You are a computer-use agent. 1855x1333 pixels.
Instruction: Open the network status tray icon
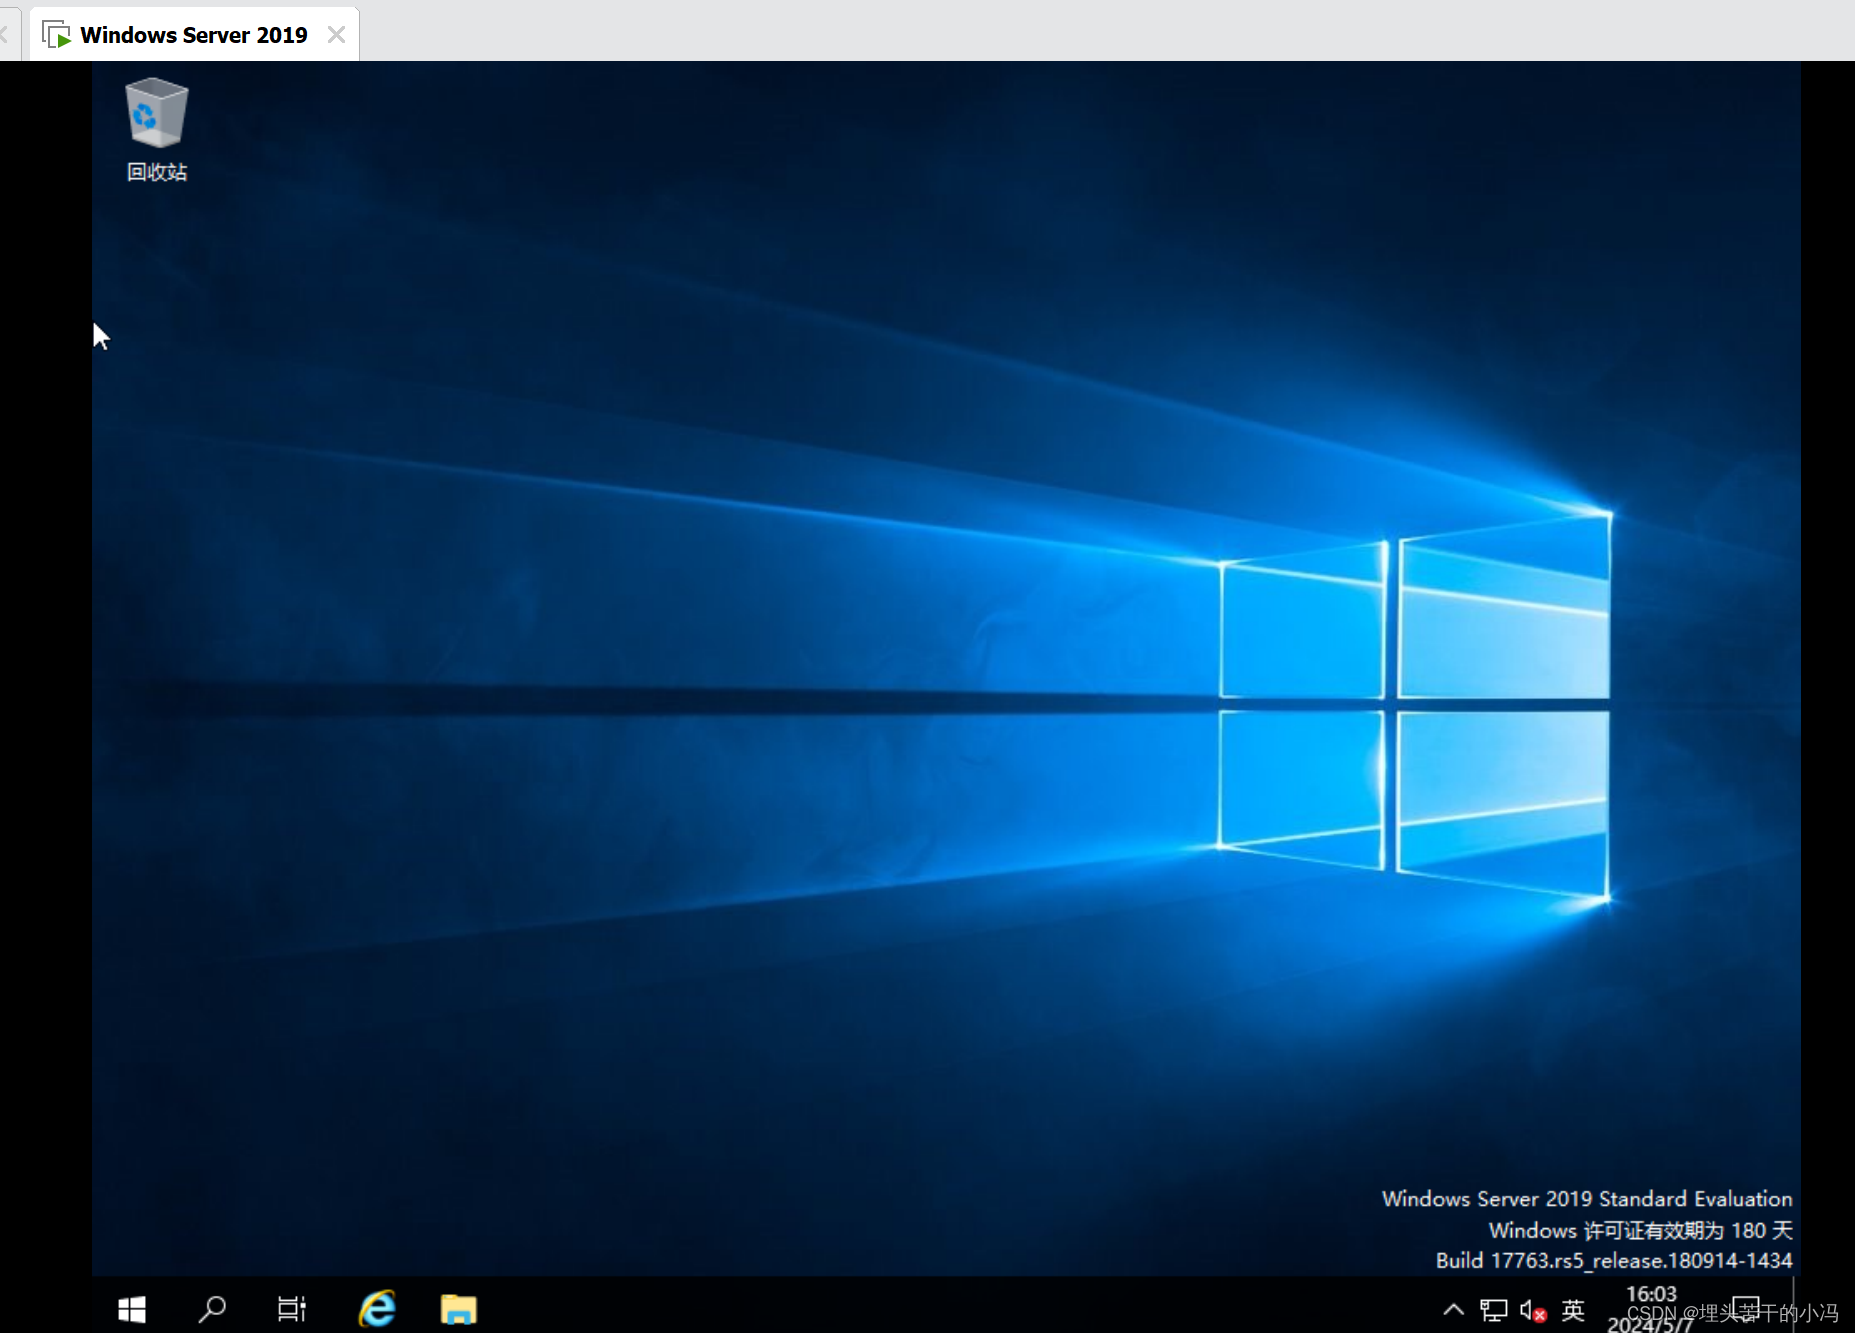[1494, 1310]
